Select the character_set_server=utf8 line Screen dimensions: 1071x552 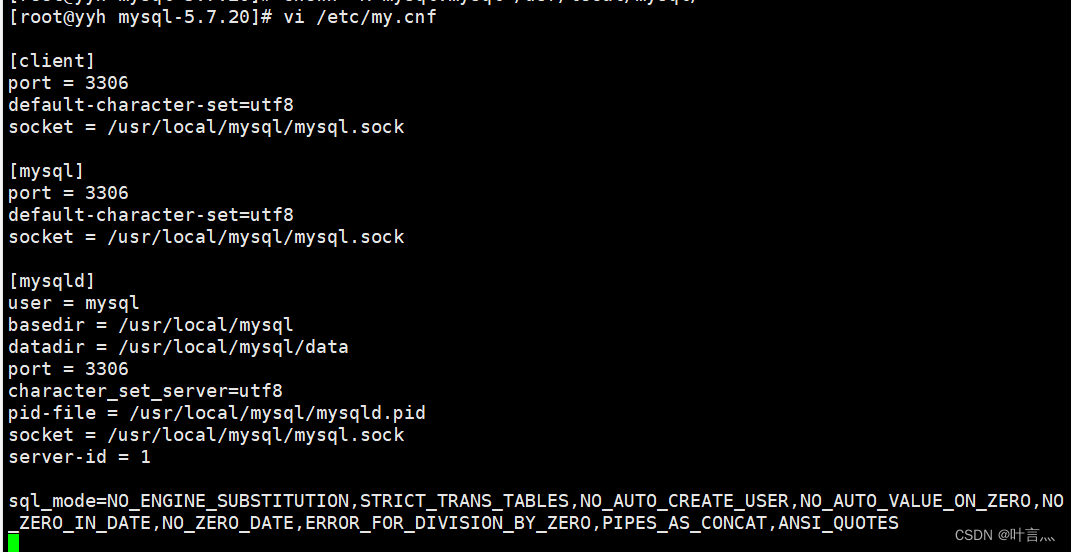tap(145, 391)
